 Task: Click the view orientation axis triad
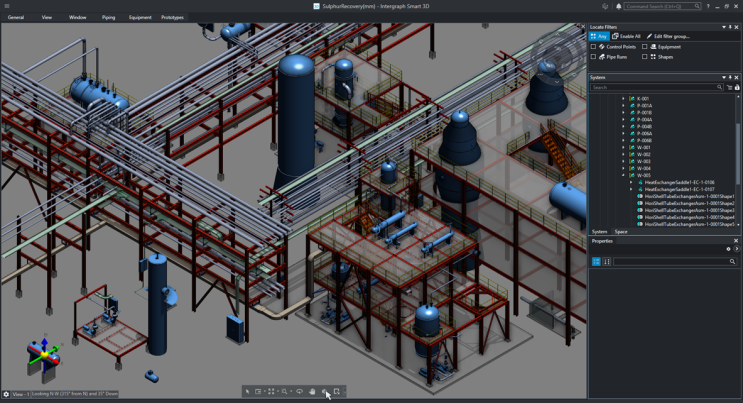(x=42, y=353)
